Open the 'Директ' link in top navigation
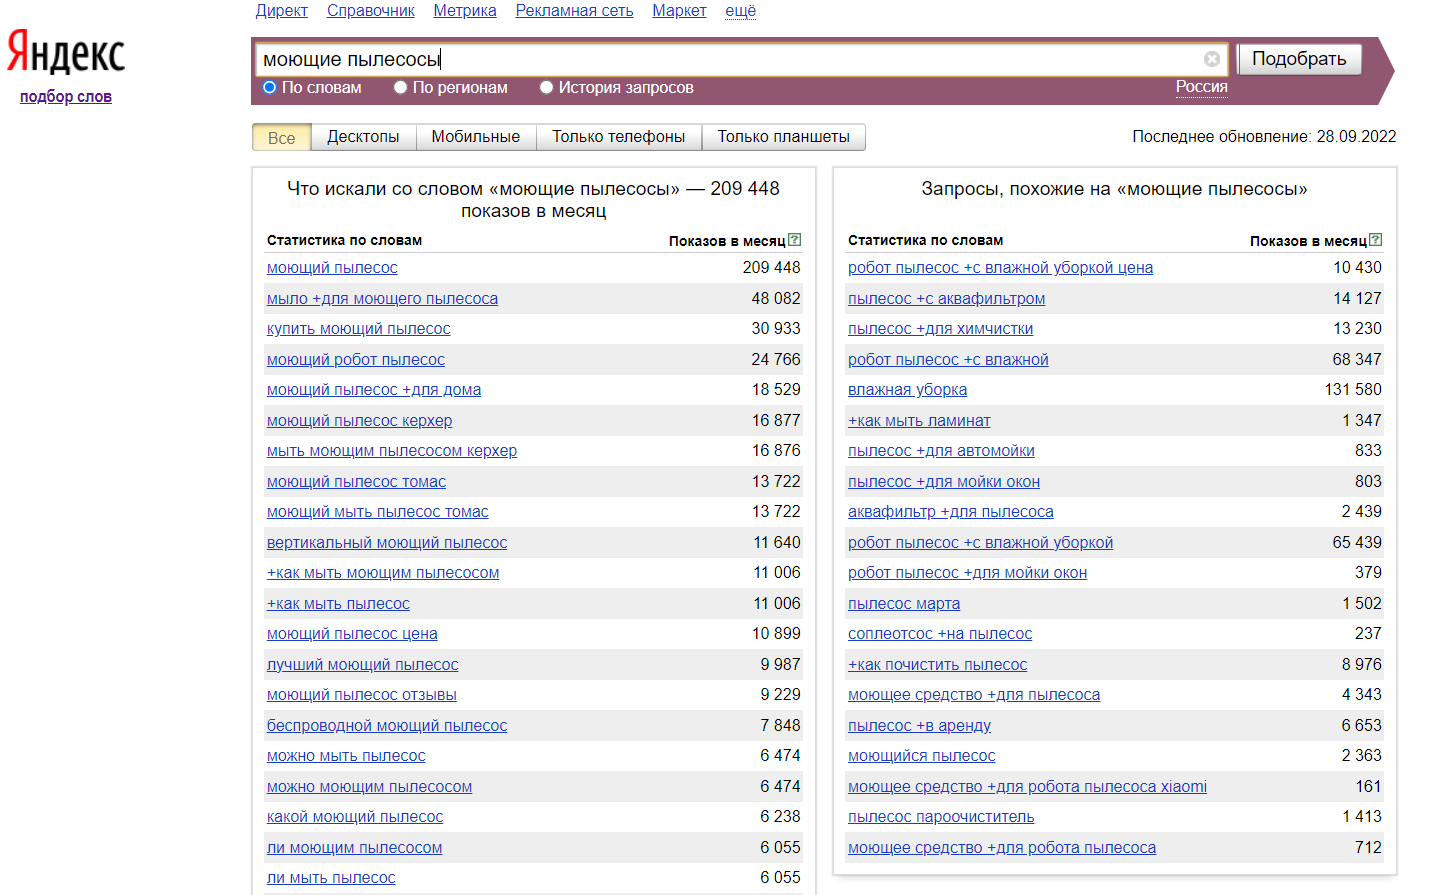This screenshot has width=1433, height=895. pyautogui.click(x=281, y=11)
